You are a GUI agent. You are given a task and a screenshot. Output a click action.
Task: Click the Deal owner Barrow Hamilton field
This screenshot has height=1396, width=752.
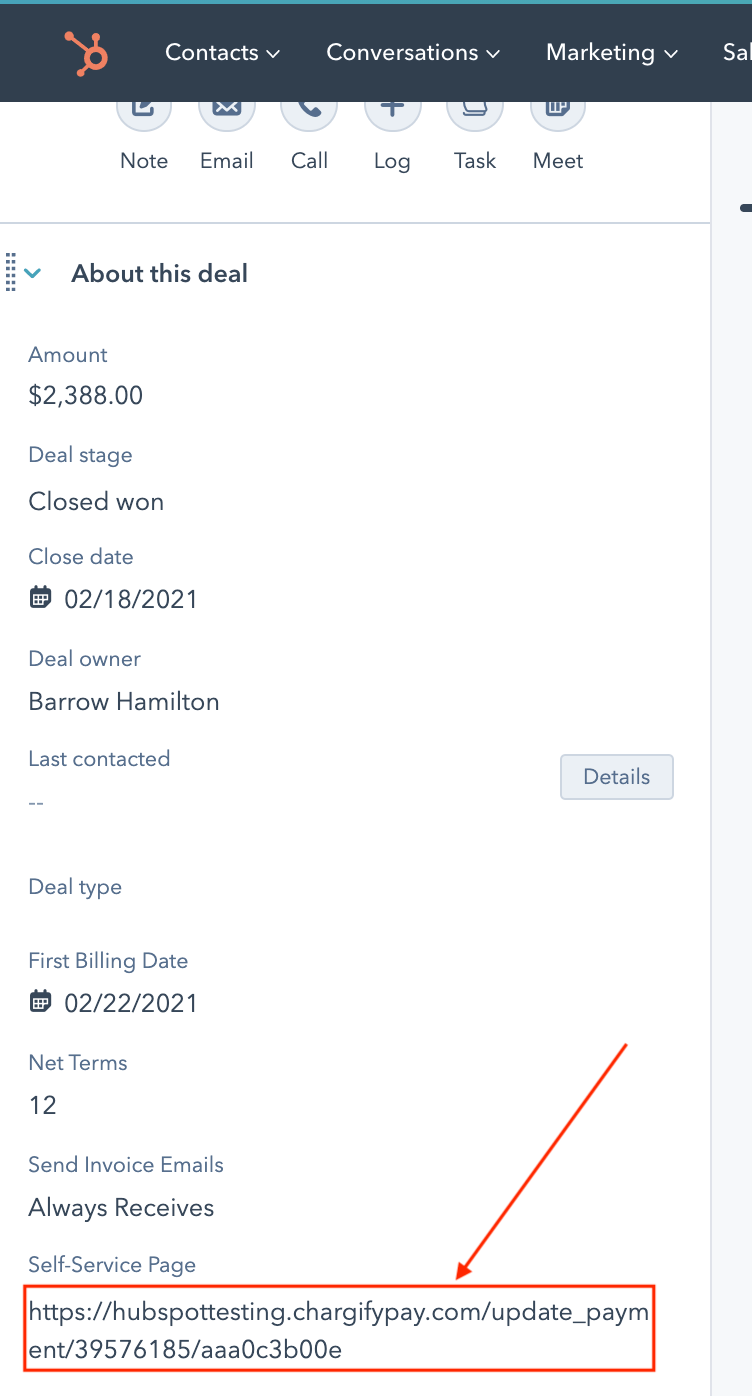coord(124,702)
